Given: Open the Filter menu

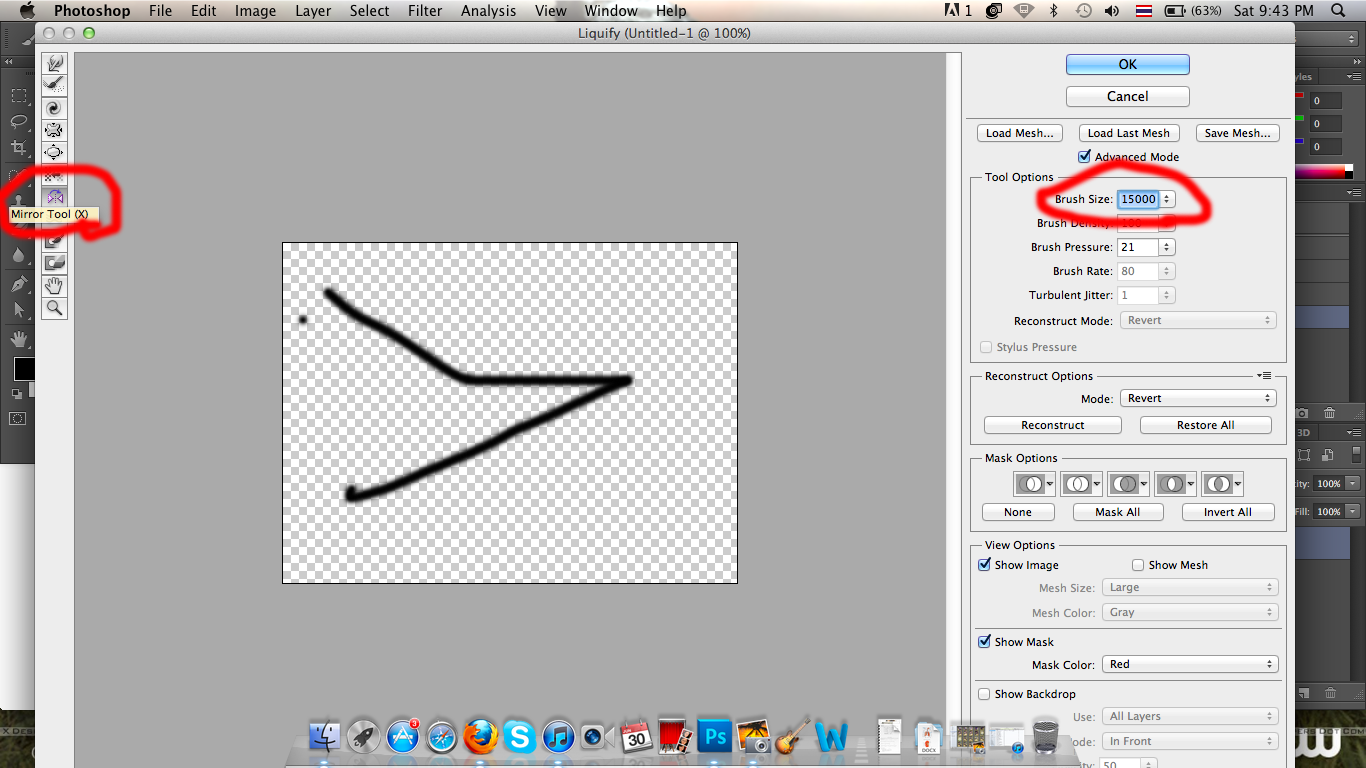Looking at the screenshot, I should pos(425,11).
